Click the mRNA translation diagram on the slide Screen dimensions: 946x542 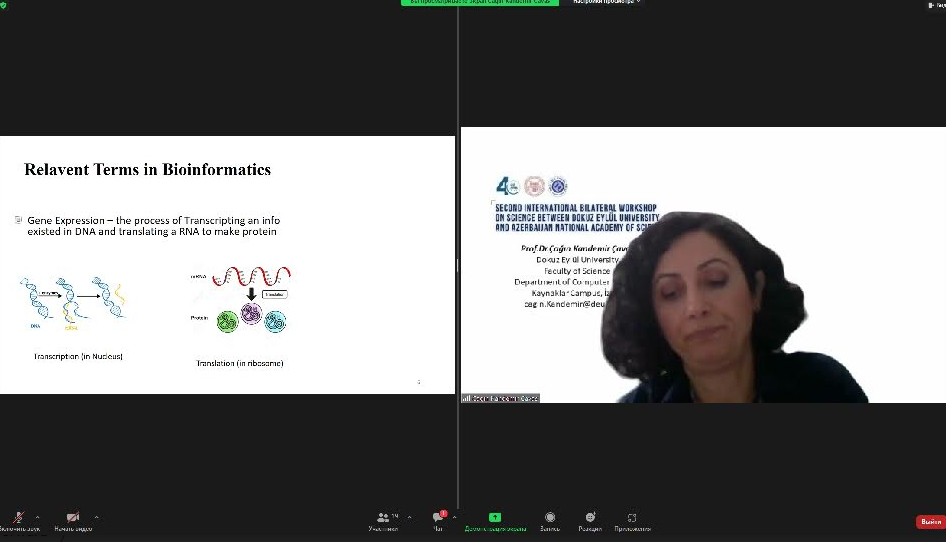coord(241,299)
